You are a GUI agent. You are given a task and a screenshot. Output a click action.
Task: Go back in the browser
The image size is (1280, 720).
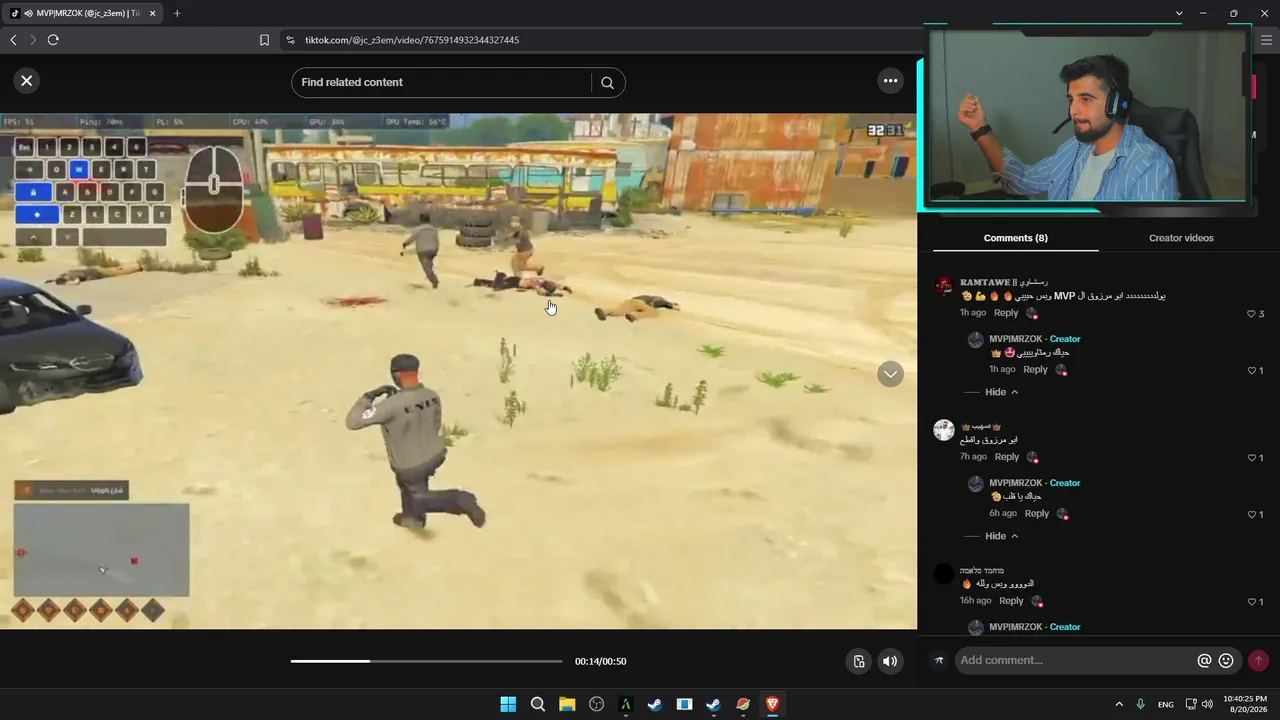(x=13, y=40)
